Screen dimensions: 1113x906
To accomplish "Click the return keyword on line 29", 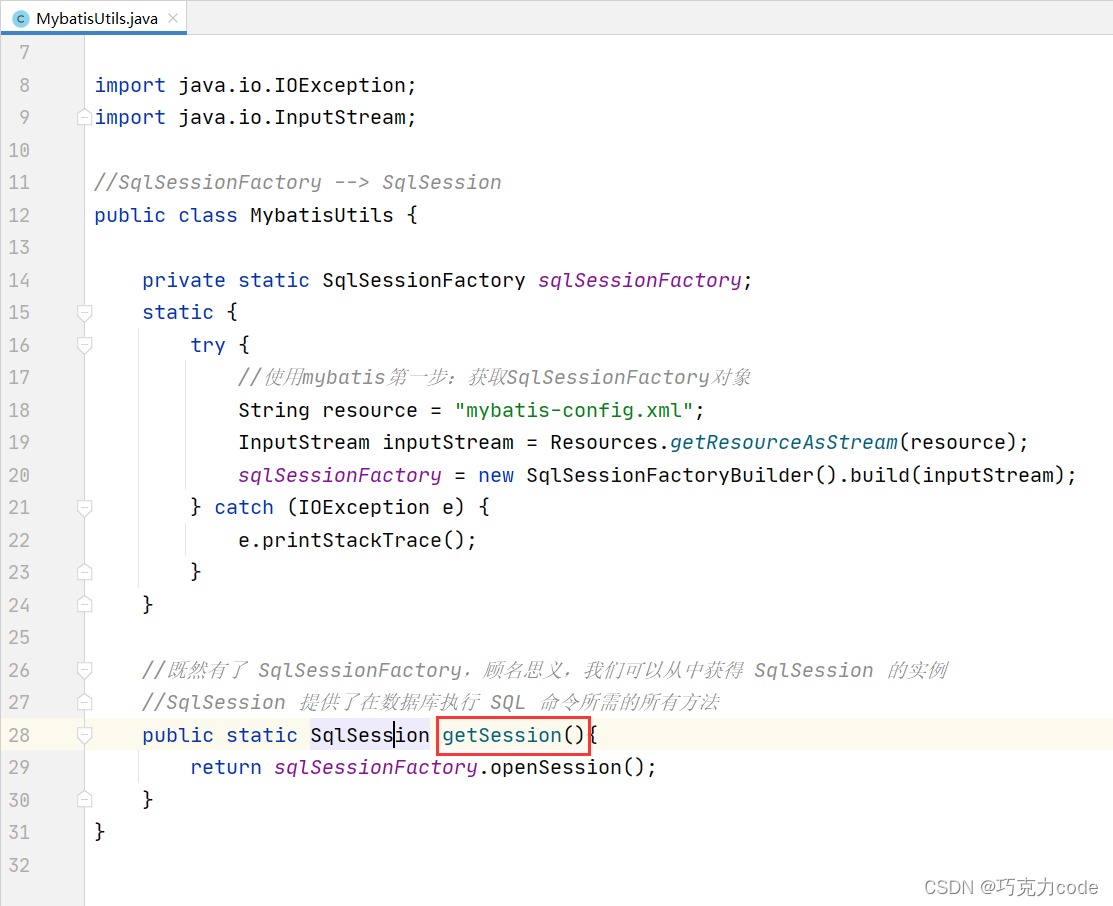I will pyautogui.click(x=226, y=768).
